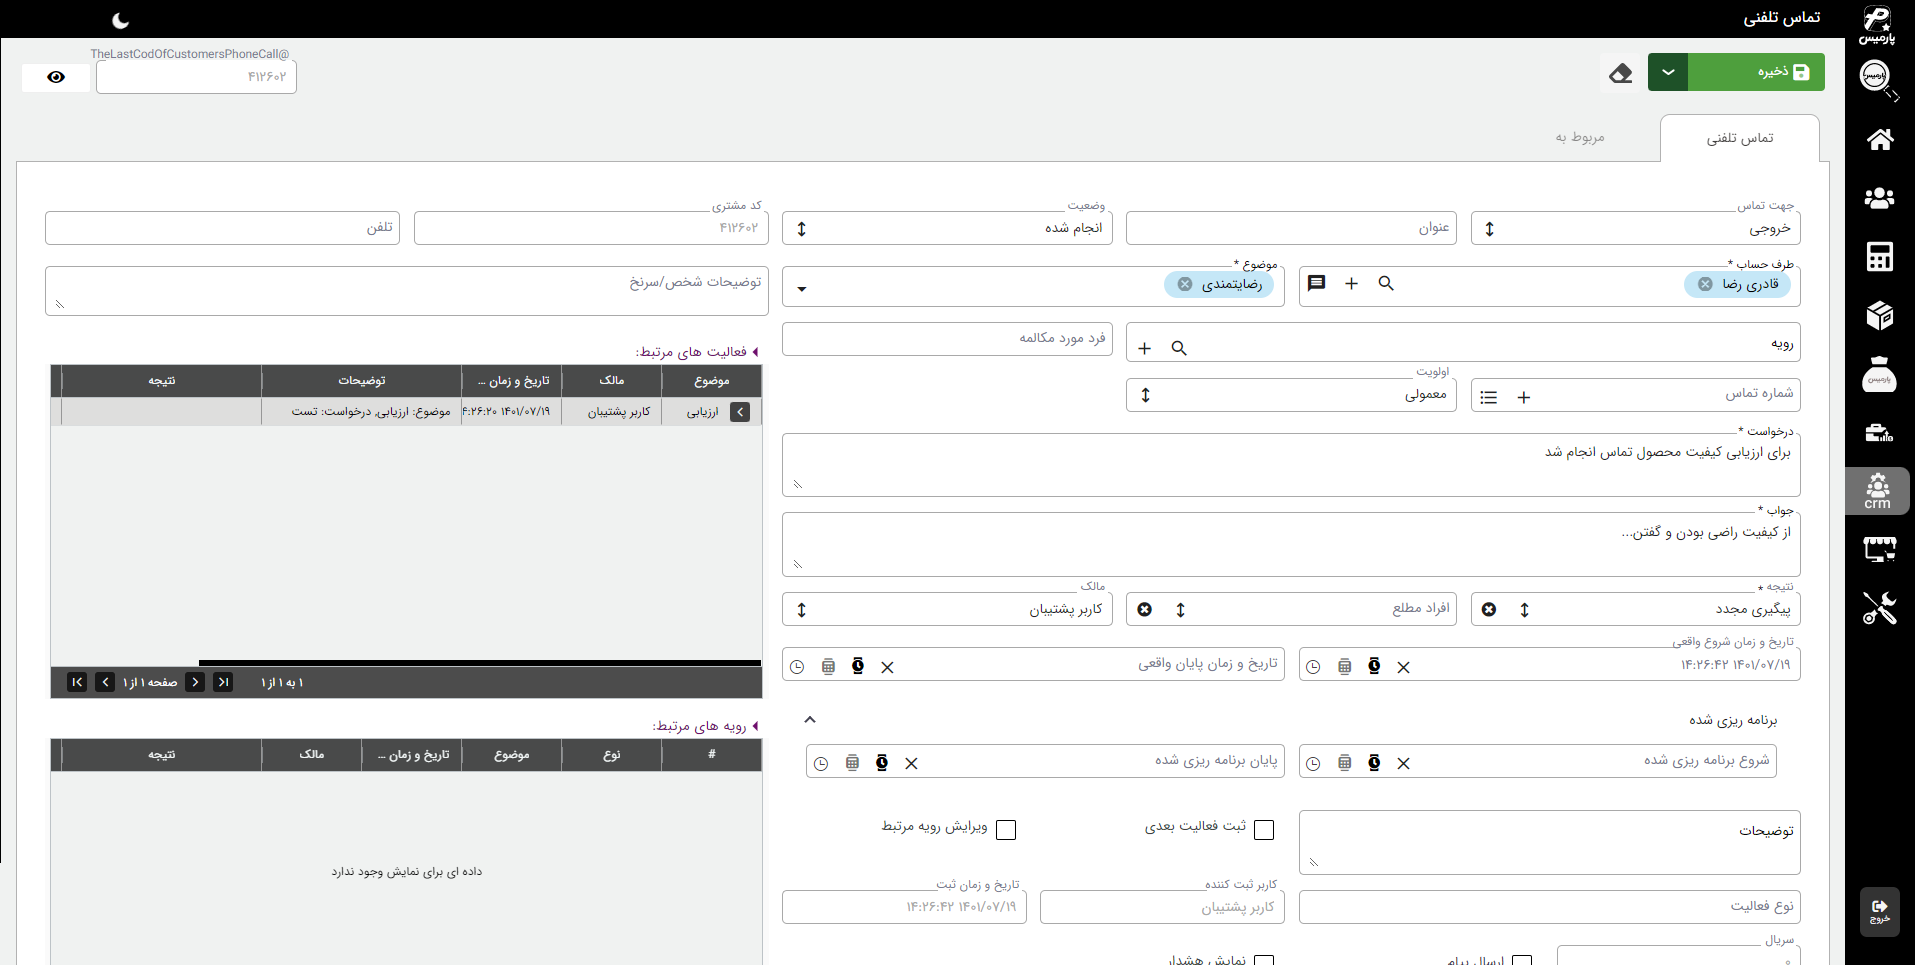Click the Parmis search logo icon
The width and height of the screenshot is (1915, 965).
pos(1877,79)
